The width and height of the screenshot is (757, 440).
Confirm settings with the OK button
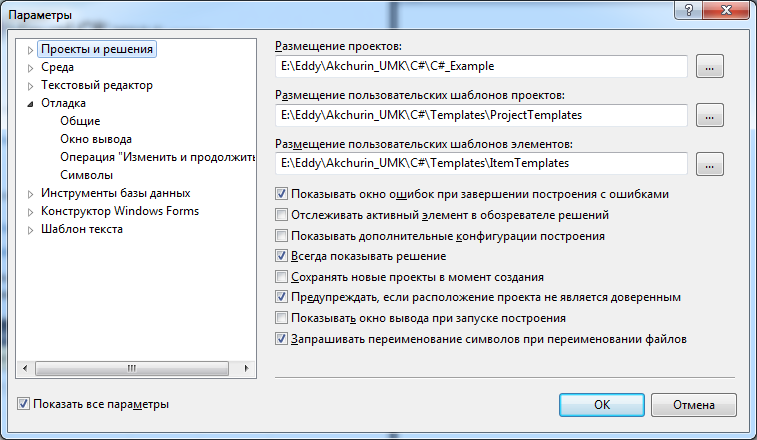tap(602, 405)
